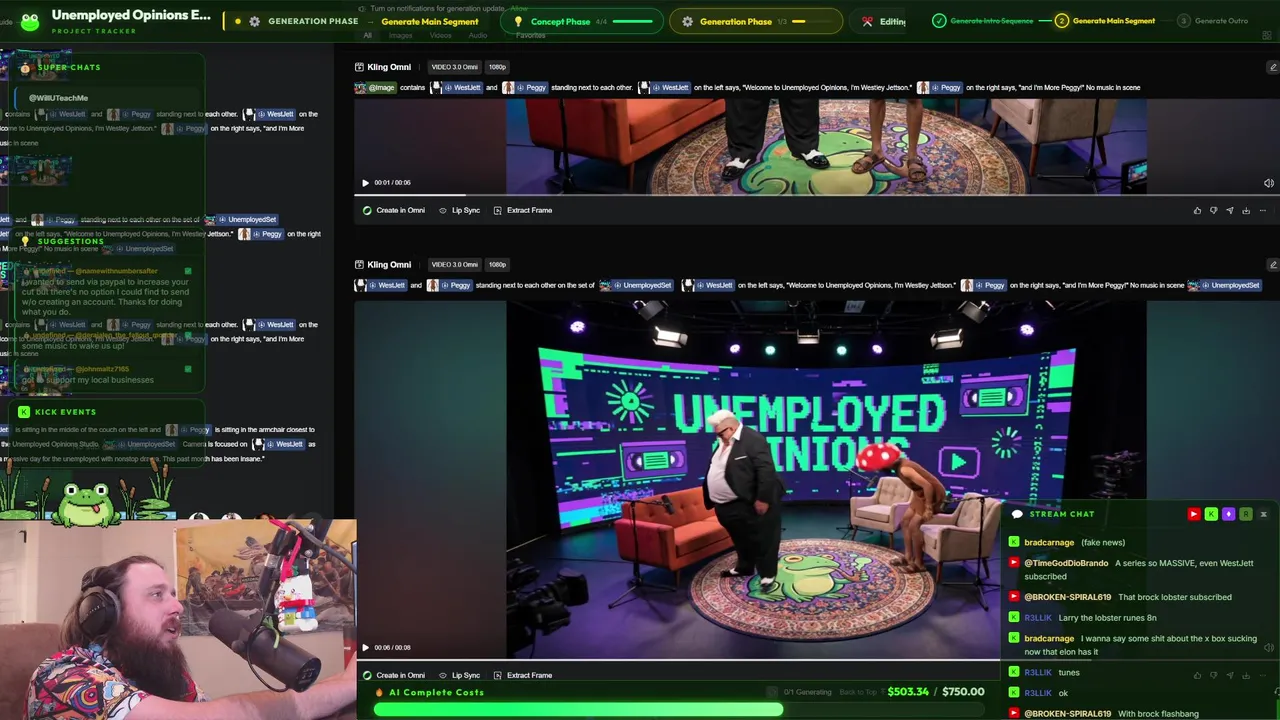Click the VIDEO 3.0 Omni badge on first clip
This screenshot has height=720, width=1280.
(454, 67)
